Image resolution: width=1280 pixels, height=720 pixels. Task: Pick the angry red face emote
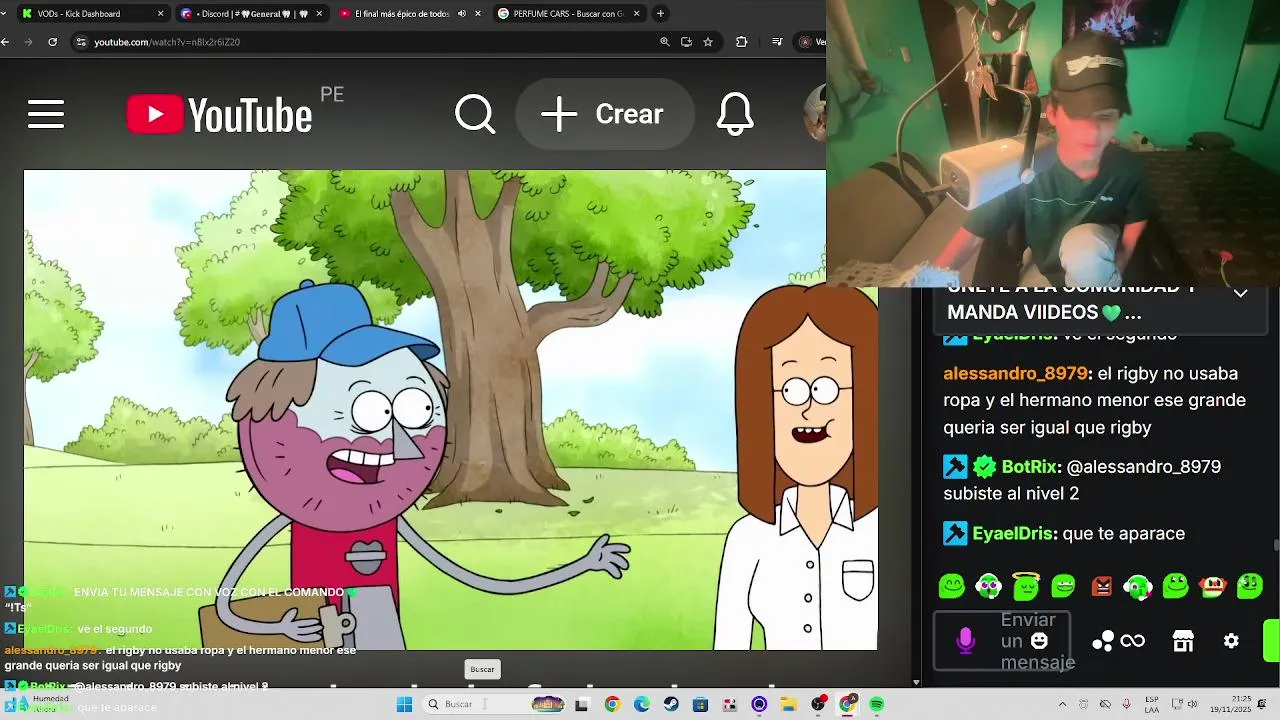pyautogui.click(x=1101, y=586)
